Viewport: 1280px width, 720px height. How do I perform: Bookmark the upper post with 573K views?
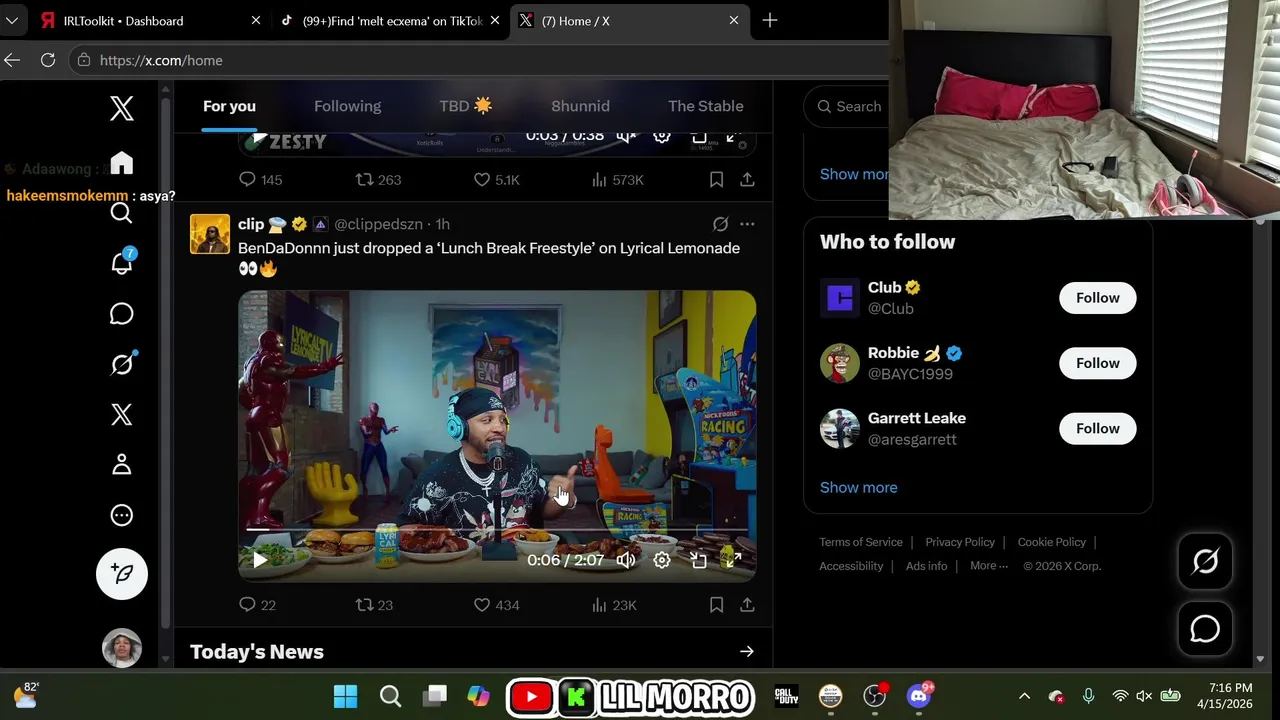pyautogui.click(x=716, y=180)
